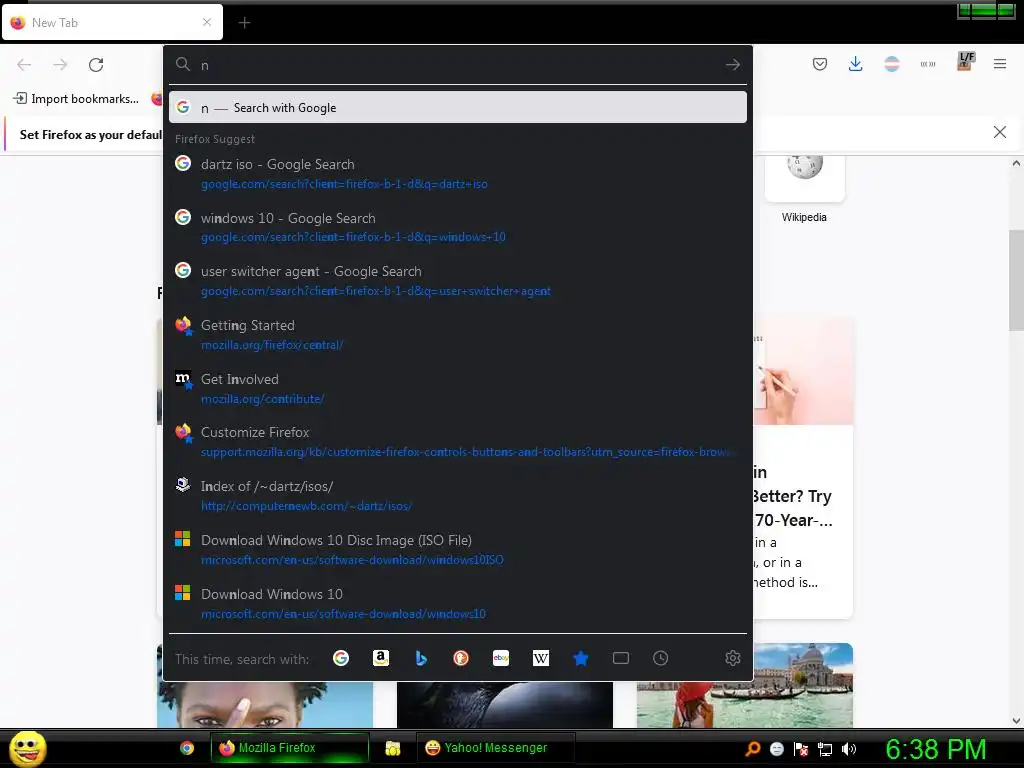Click the page scrollbar down arrow
Image resolution: width=1024 pixels, height=768 pixels.
[x=1016, y=721]
